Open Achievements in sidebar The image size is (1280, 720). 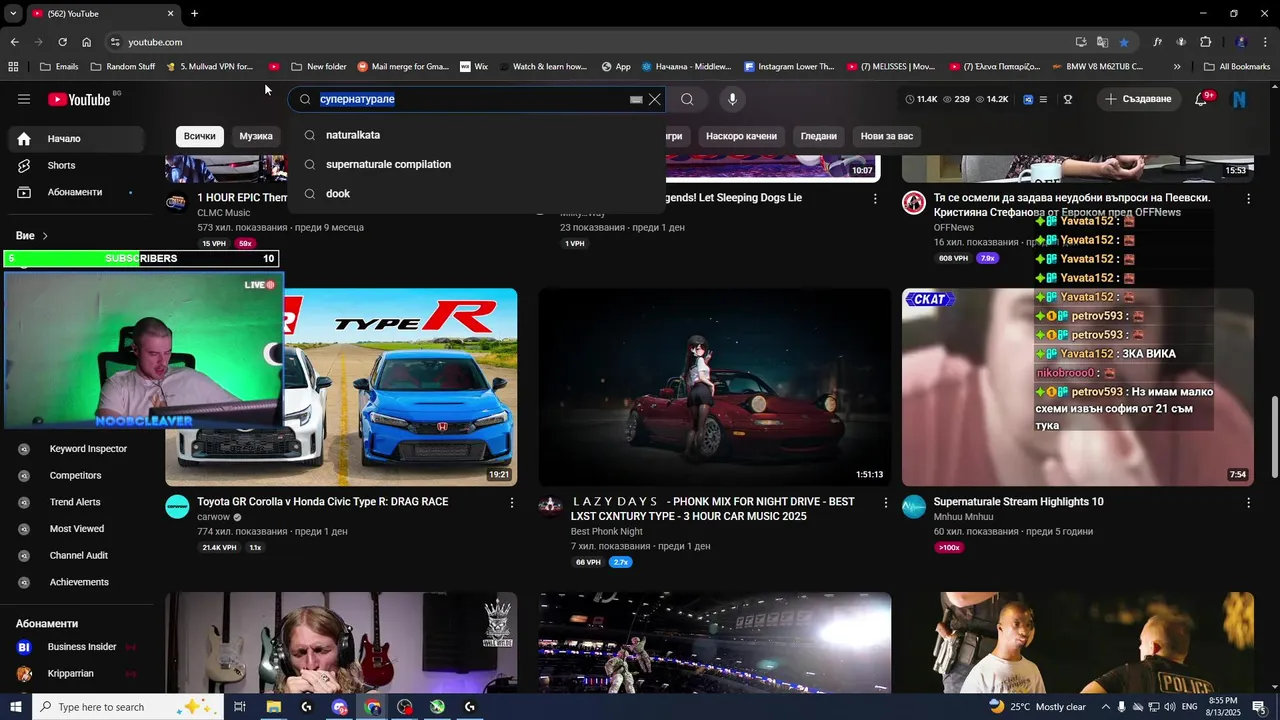(x=78, y=582)
